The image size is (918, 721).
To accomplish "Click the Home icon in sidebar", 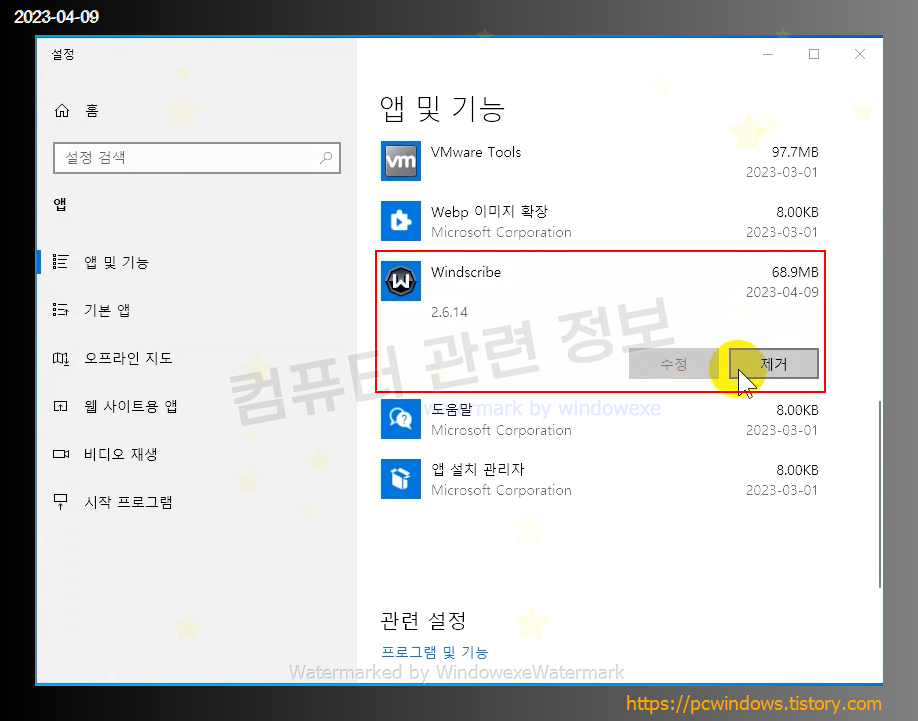I will [x=61, y=111].
